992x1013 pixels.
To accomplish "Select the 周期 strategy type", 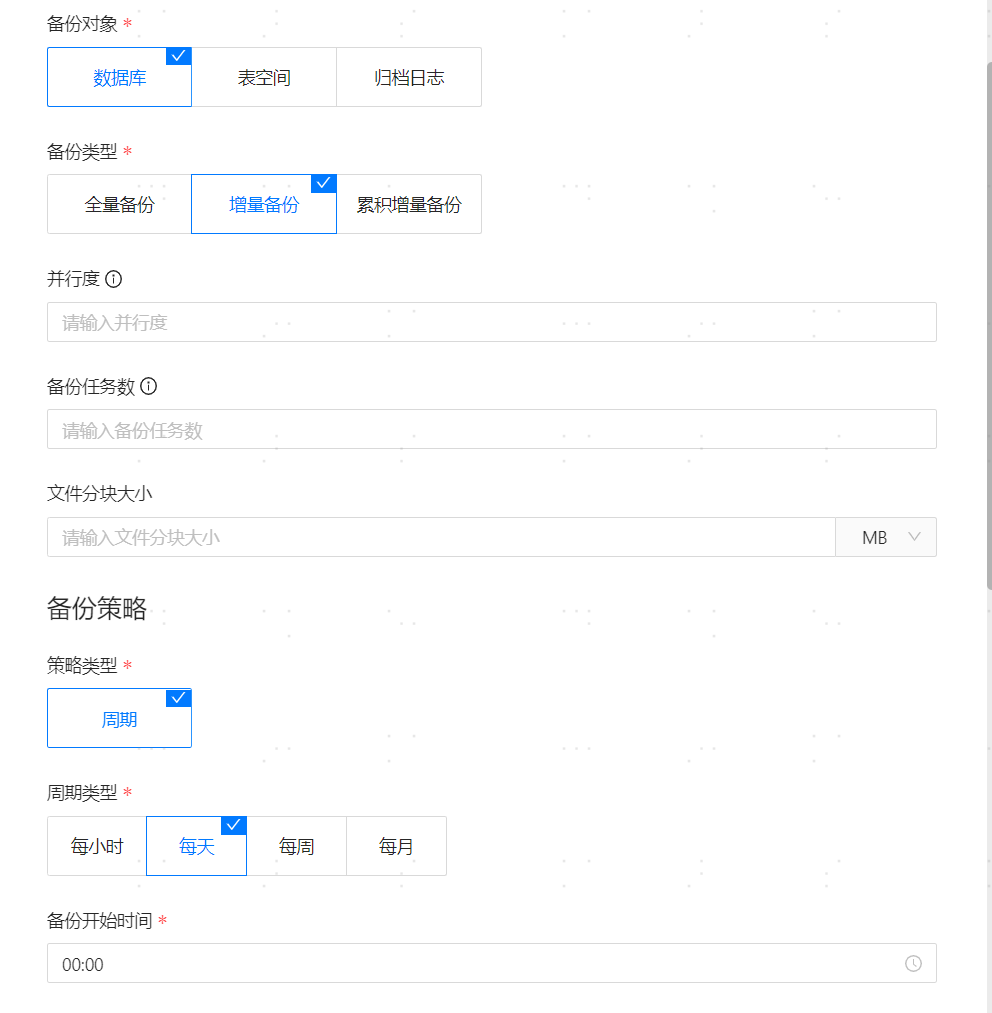I will coord(119,719).
